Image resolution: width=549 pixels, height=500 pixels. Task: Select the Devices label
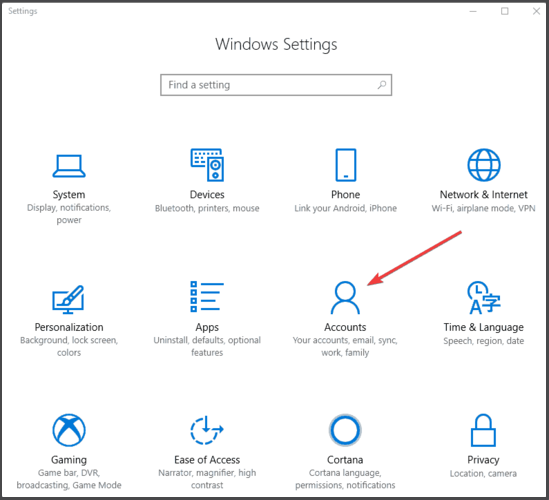click(x=207, y=194)
